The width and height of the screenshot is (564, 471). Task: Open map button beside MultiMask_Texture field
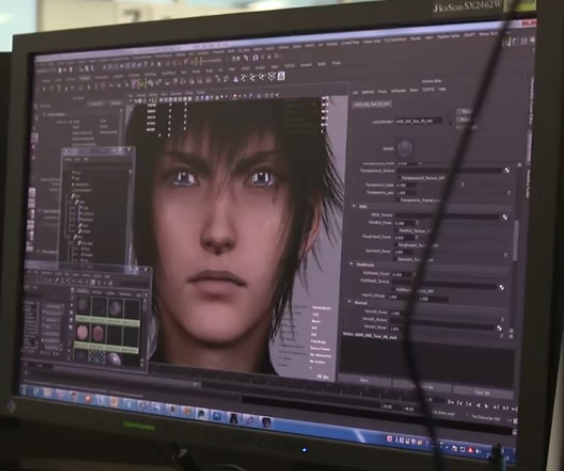click(x=501, y=287)
